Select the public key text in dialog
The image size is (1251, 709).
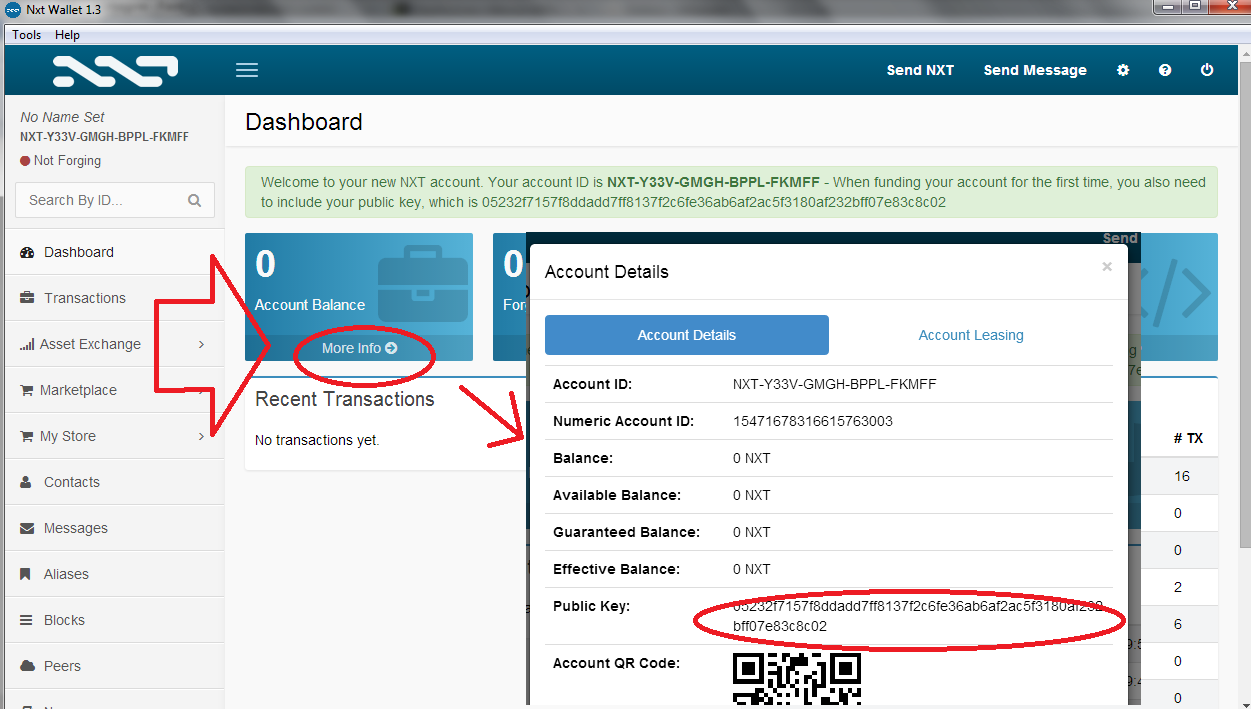point(918,616)
